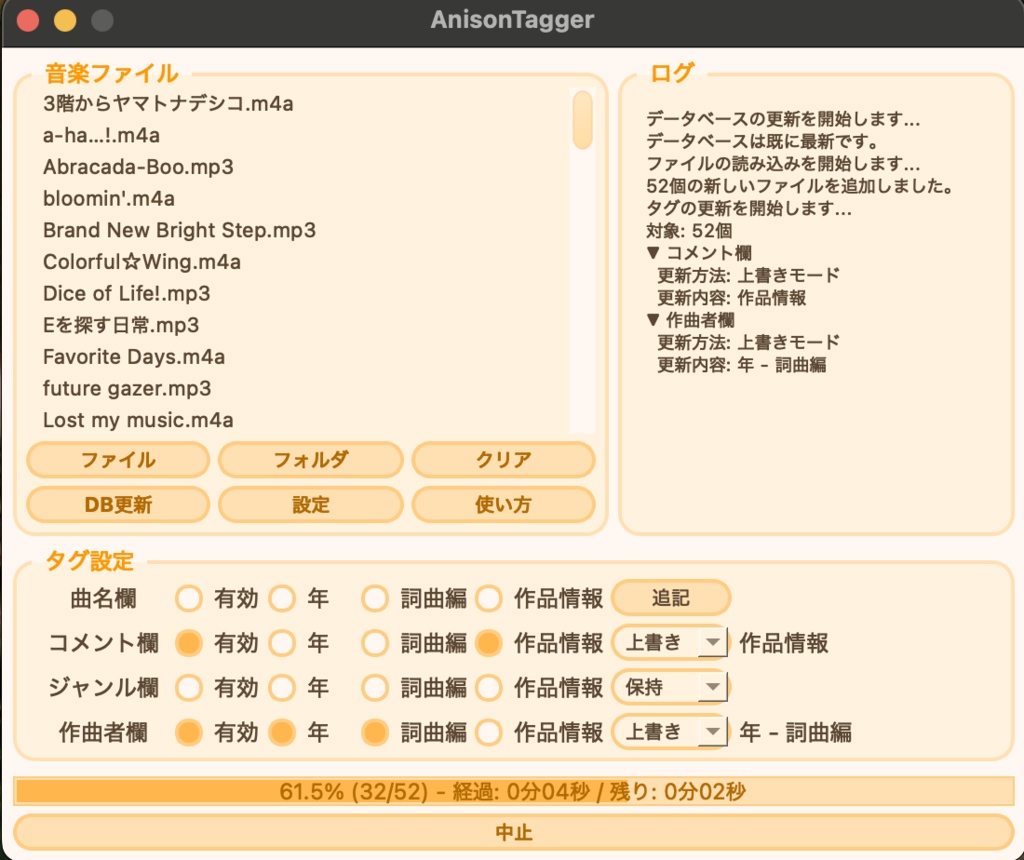Open the 上書き dropdown in the 作曲者欄 row
This screenshot has height=860, width=1024.
pyautogui.click(x=670, y=732)
